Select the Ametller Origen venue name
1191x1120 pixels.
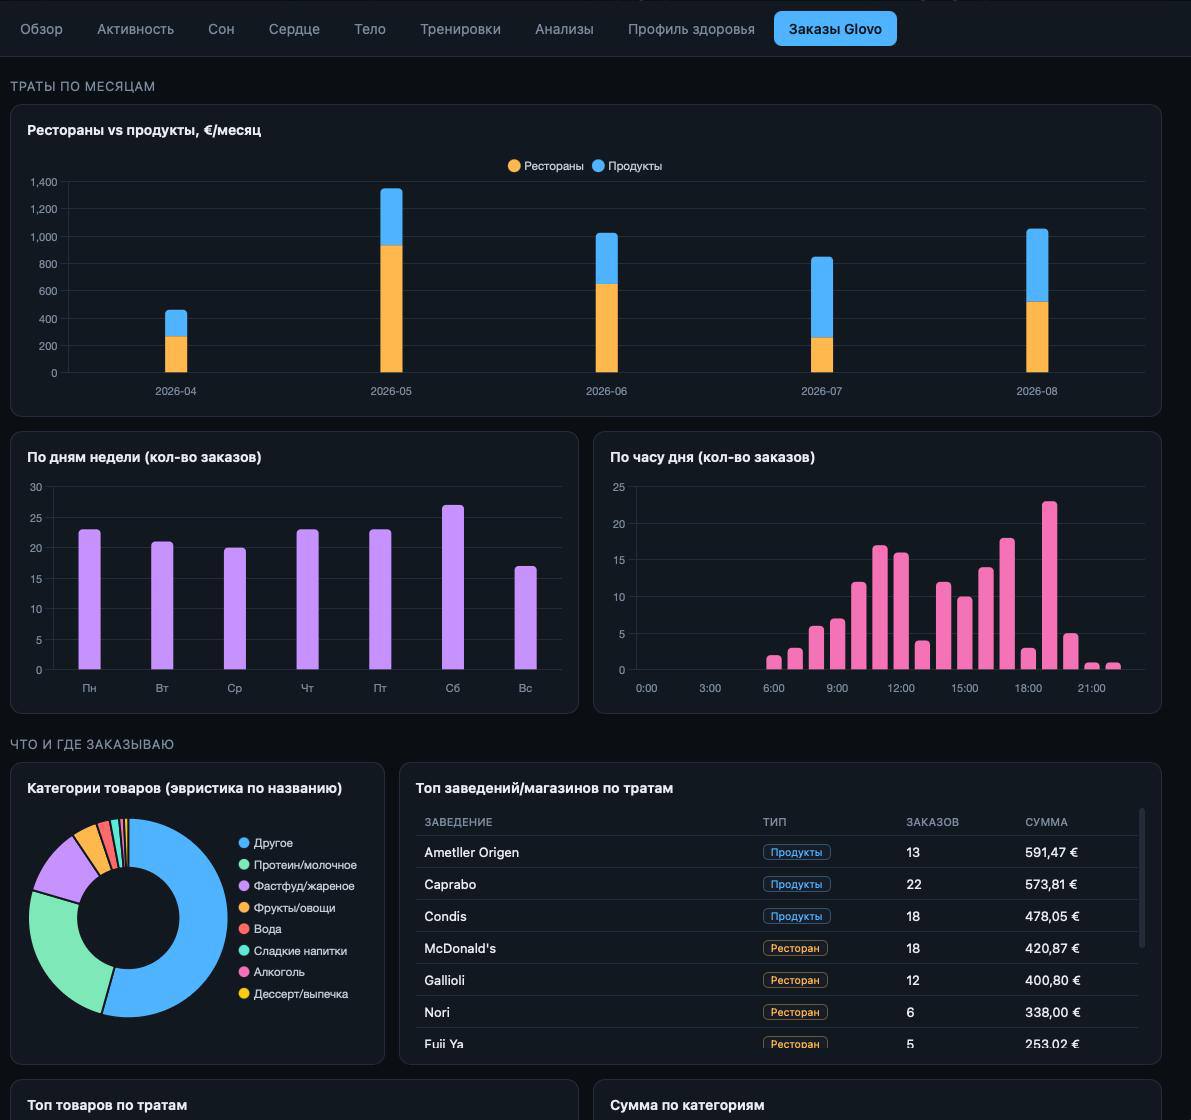(471, 852)
